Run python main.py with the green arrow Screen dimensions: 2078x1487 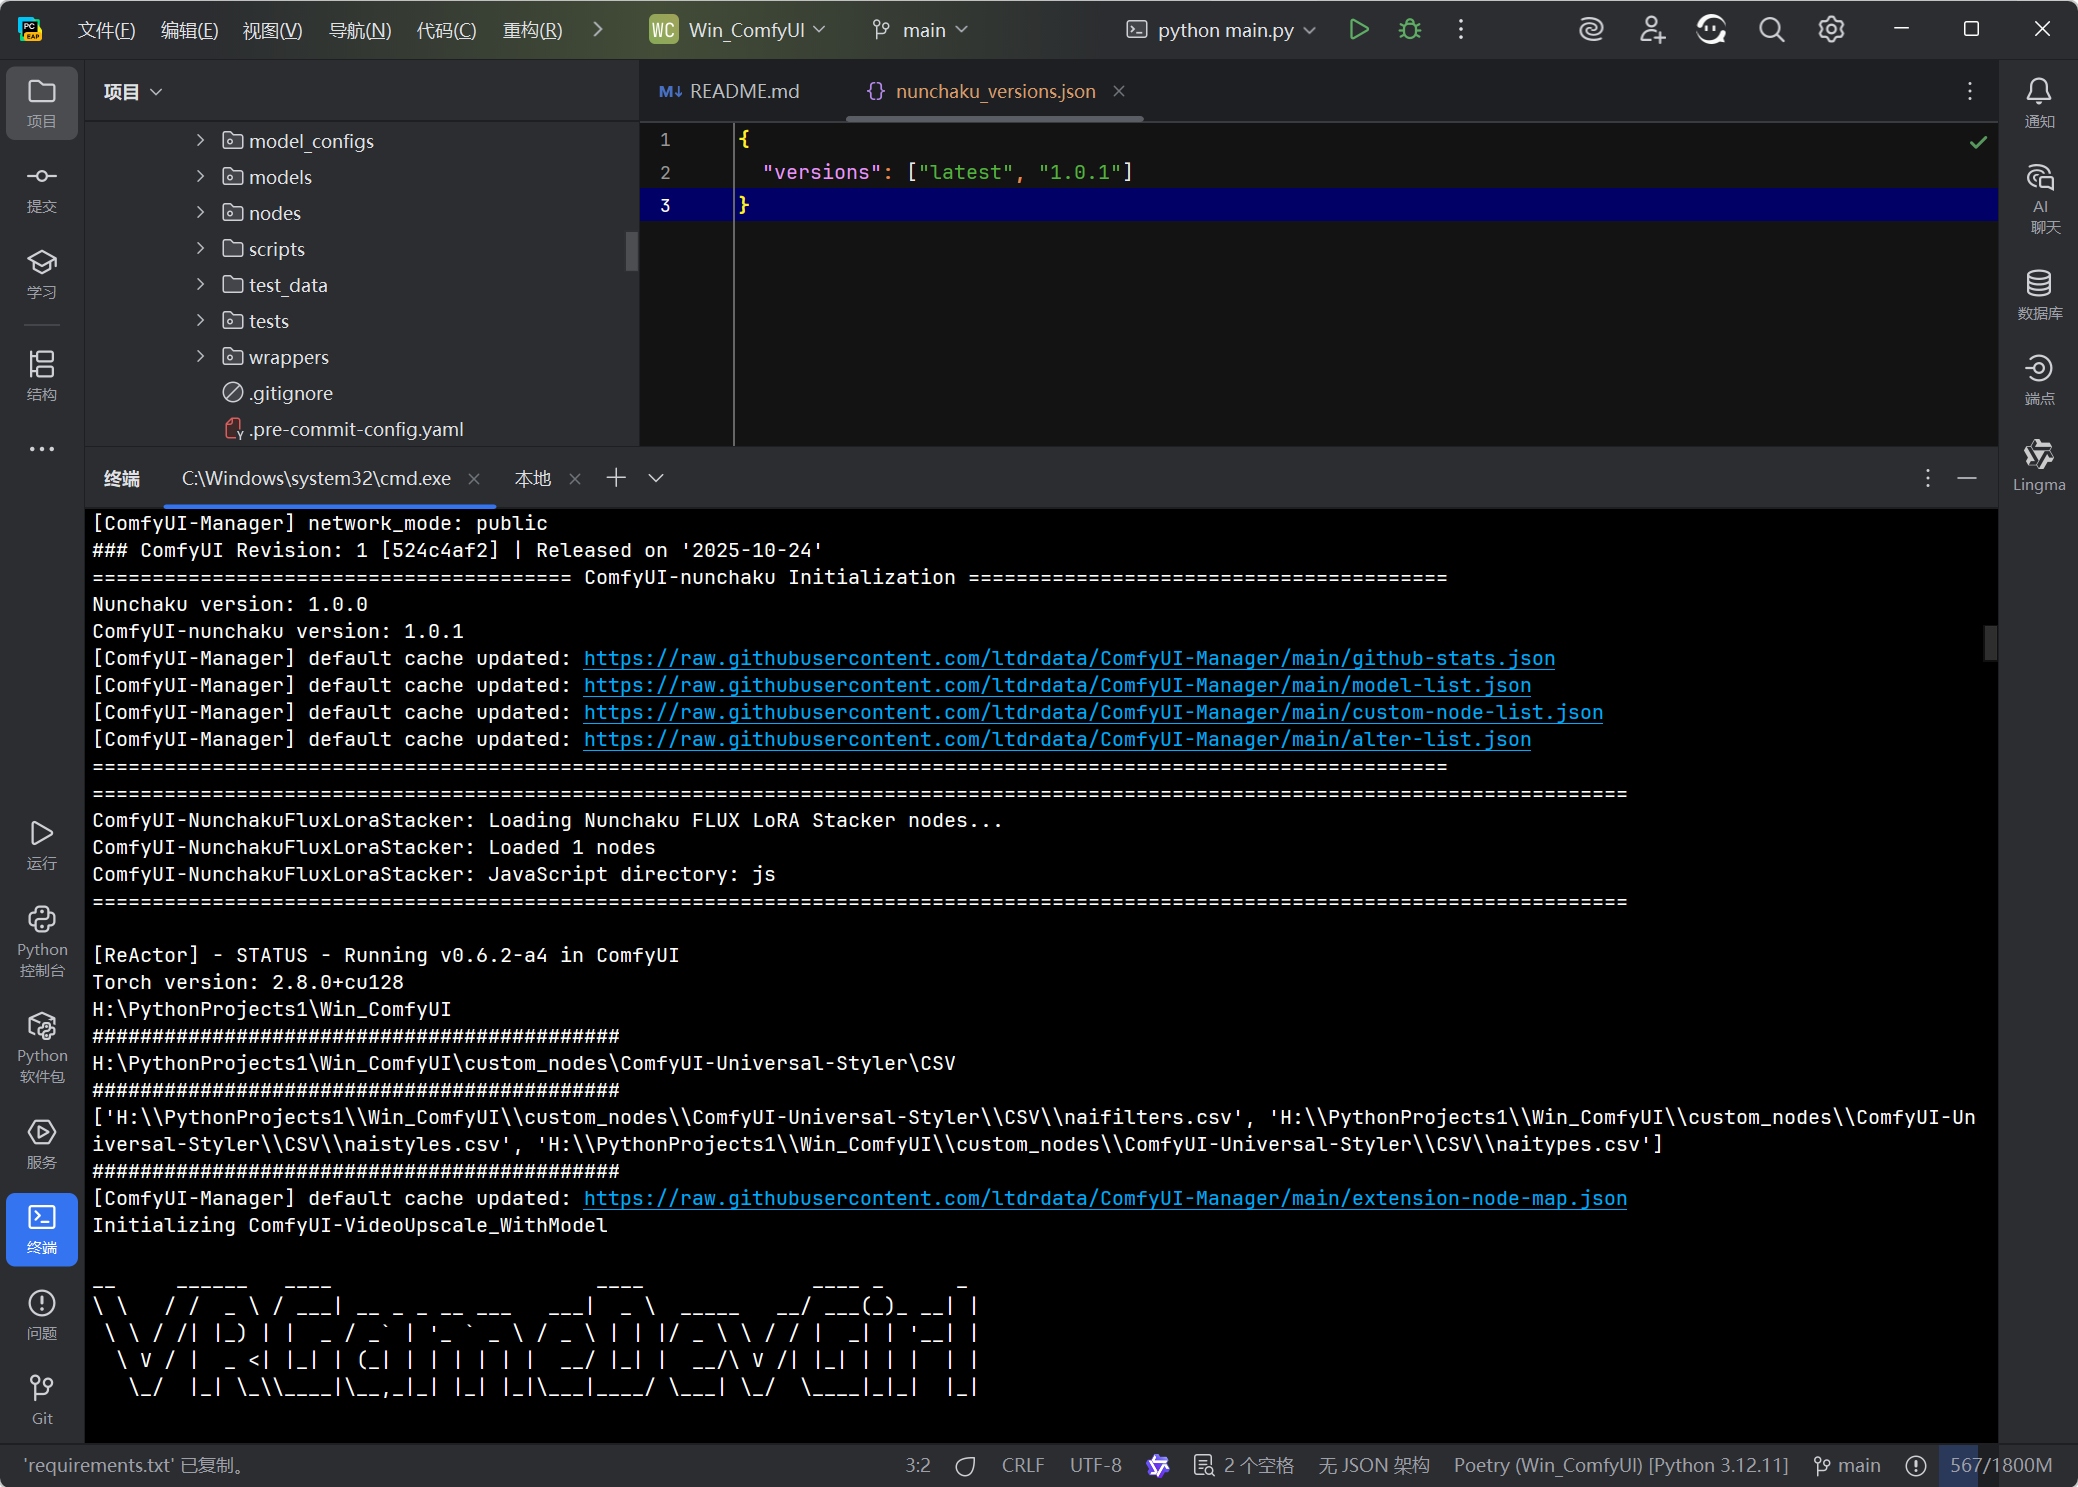(x=1358, y=30)
